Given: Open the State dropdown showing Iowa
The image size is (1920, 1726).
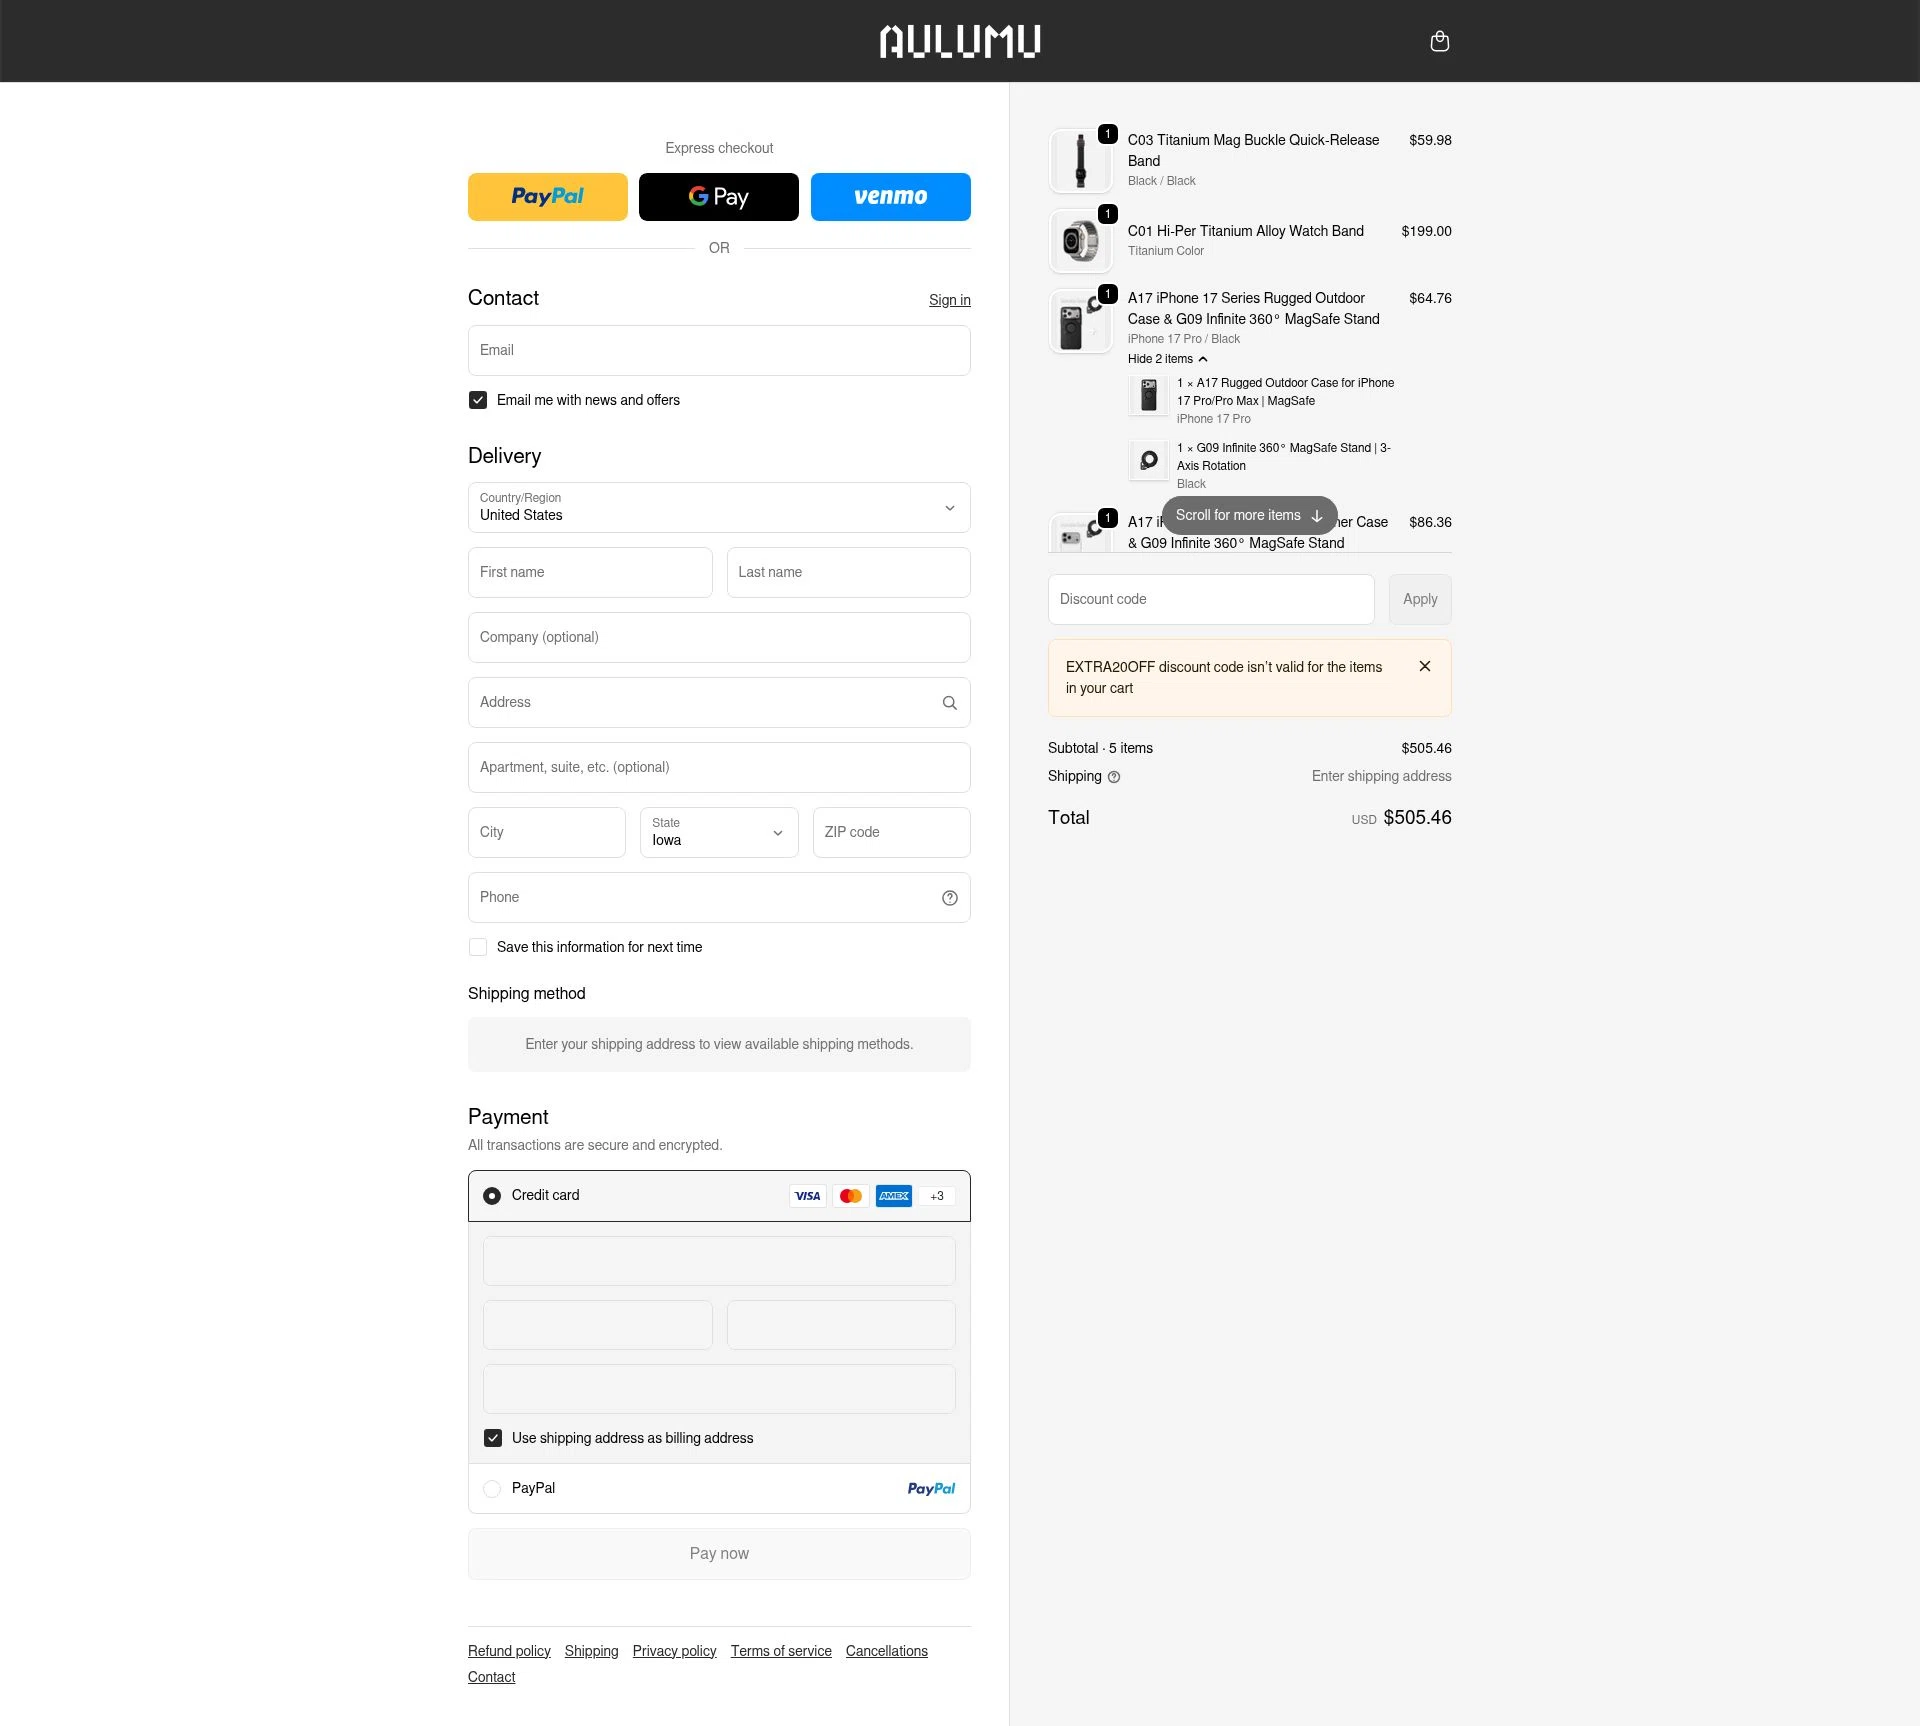Looking at the screenshot, I should tap(718, 832).
